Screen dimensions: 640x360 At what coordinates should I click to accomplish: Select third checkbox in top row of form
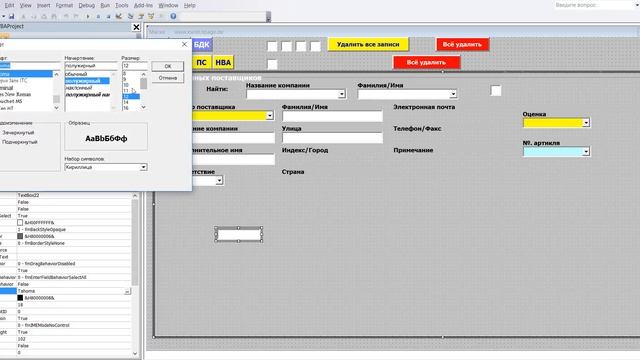pyautogui.click(x=301, y=46)
